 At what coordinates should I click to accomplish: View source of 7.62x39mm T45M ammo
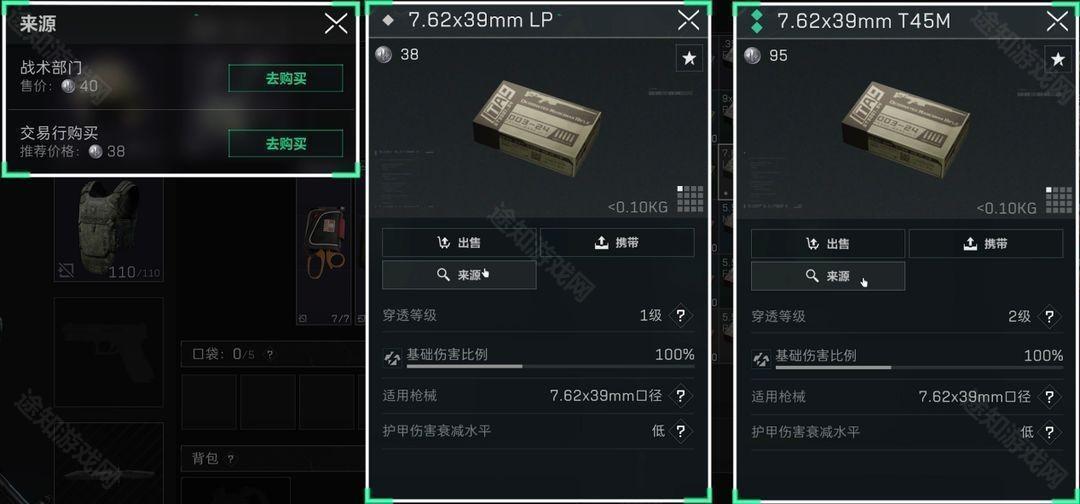click(x=828, y=276)
